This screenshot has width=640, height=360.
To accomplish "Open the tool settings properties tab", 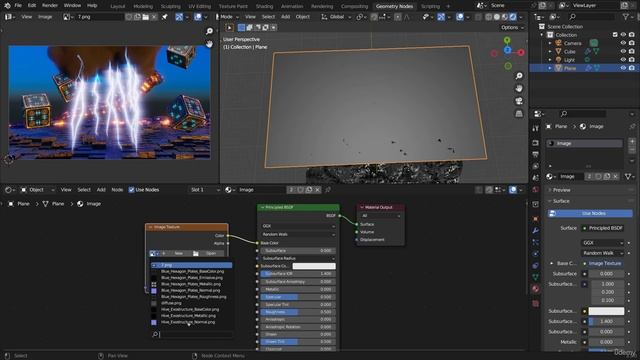I will (x=536, y=129).
